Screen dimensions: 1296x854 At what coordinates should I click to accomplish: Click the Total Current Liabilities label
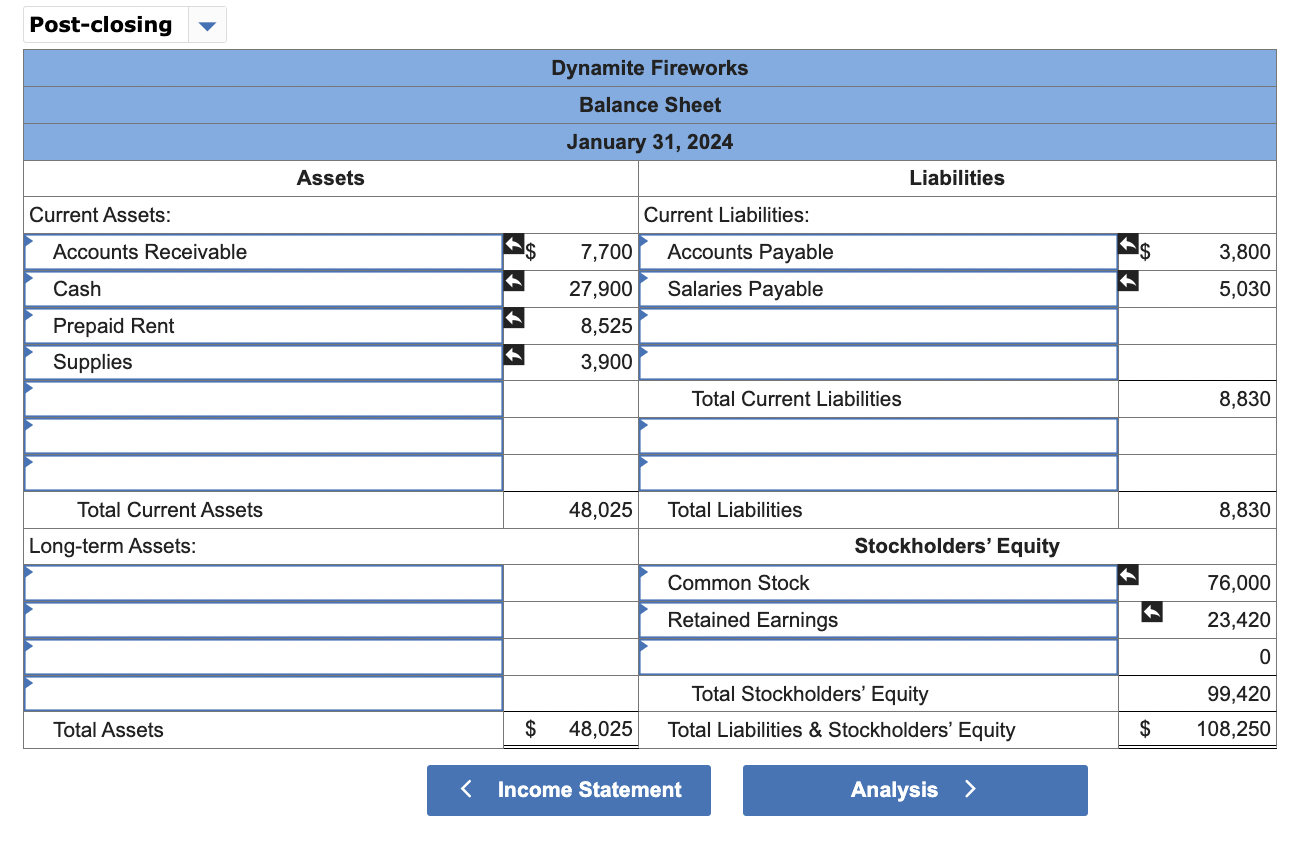coord(796,399)
